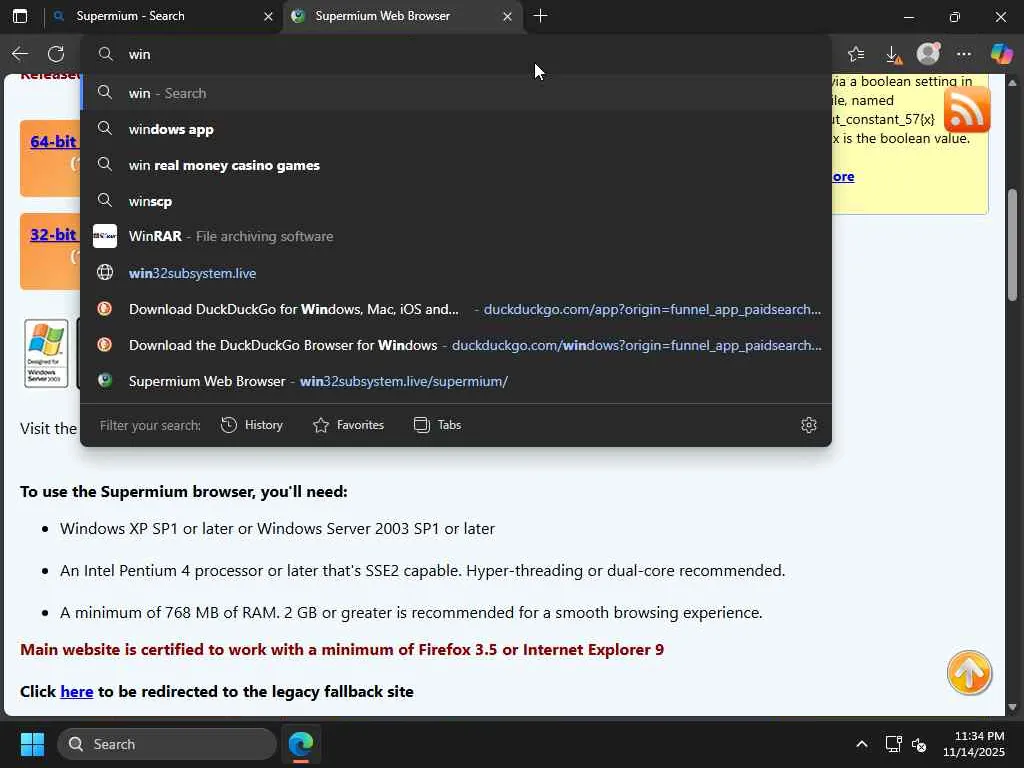Click the orange scroll-to-top arrow button

click(969, 673)
